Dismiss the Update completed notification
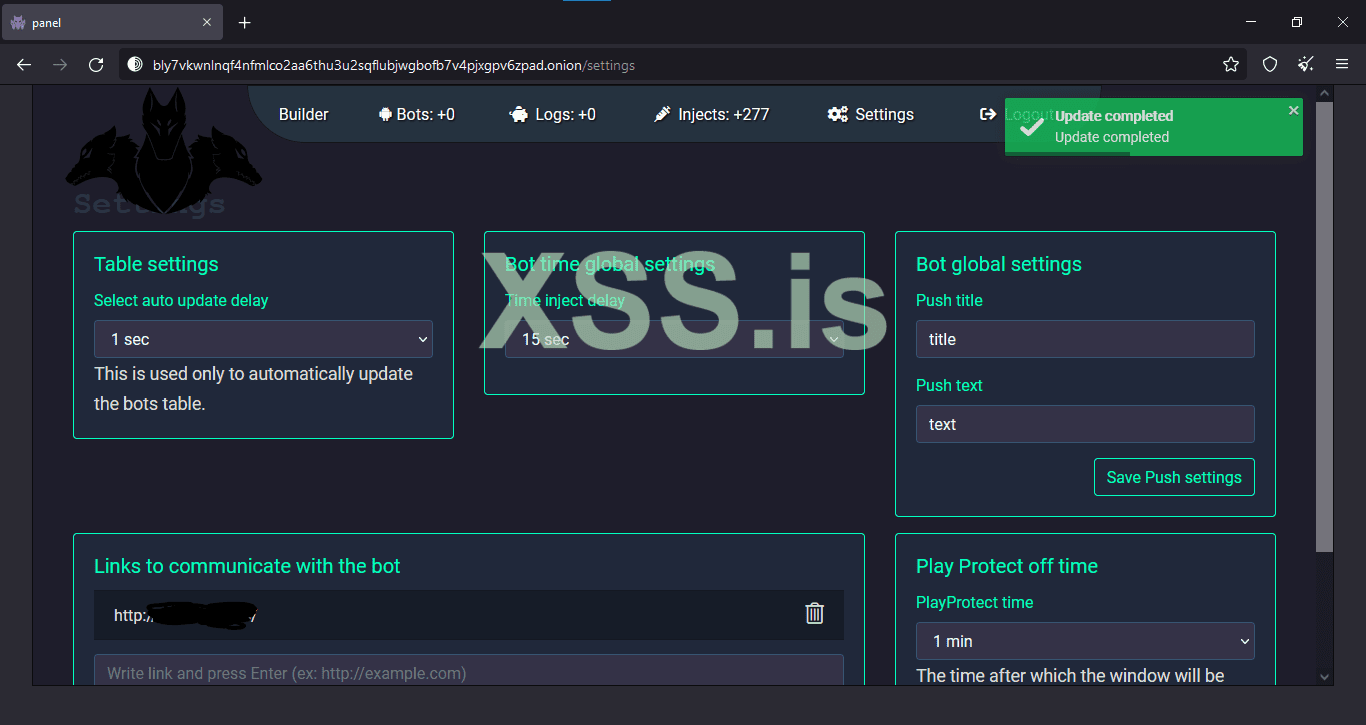The width and height of the screenshot is (1366, 725). (1293, 110)
